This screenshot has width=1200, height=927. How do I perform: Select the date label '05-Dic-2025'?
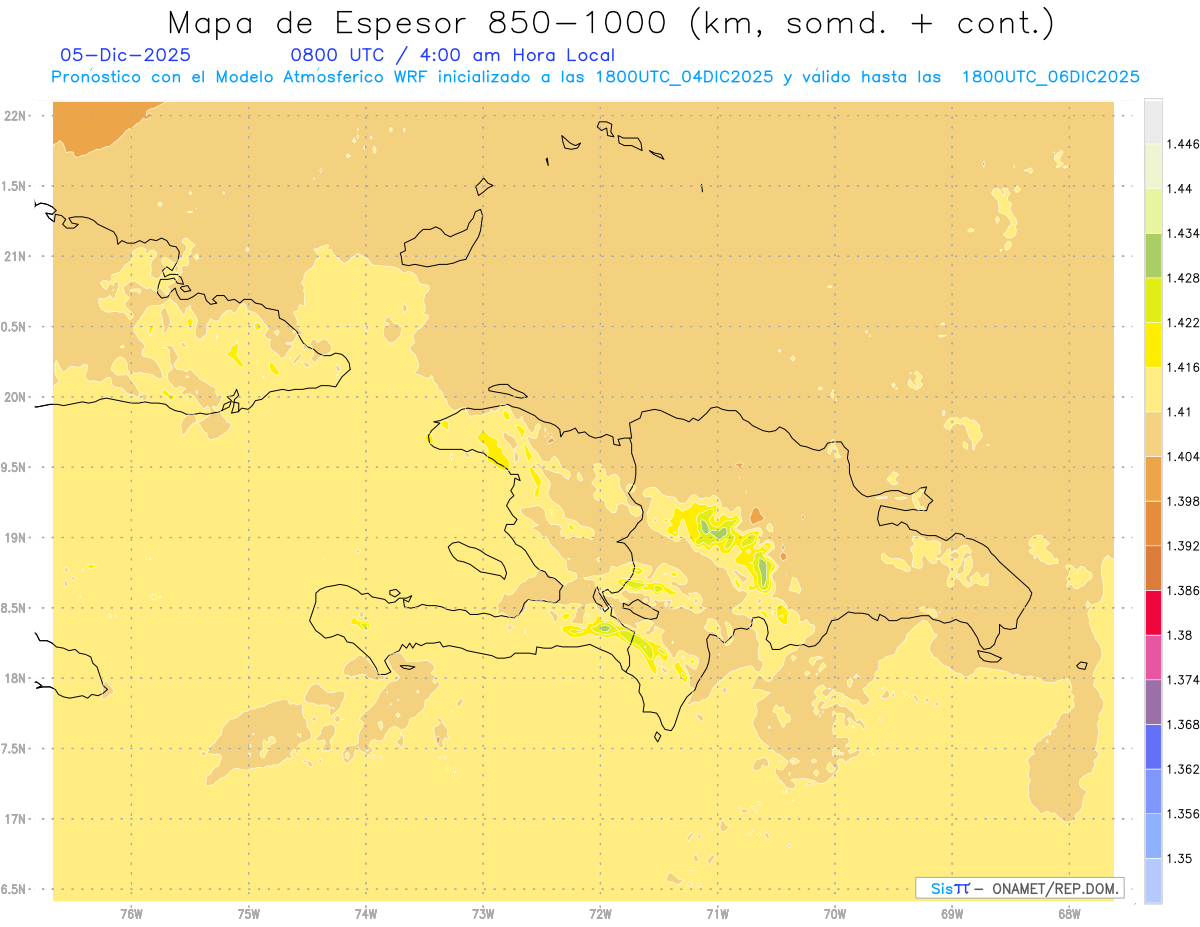click(126, 56)
